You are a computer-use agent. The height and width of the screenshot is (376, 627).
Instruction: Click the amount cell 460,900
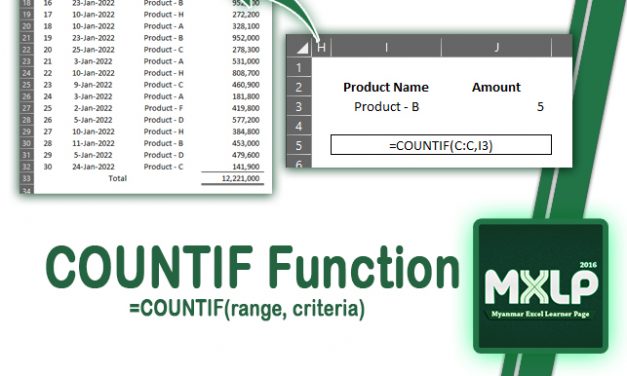[x=246, y=85]
